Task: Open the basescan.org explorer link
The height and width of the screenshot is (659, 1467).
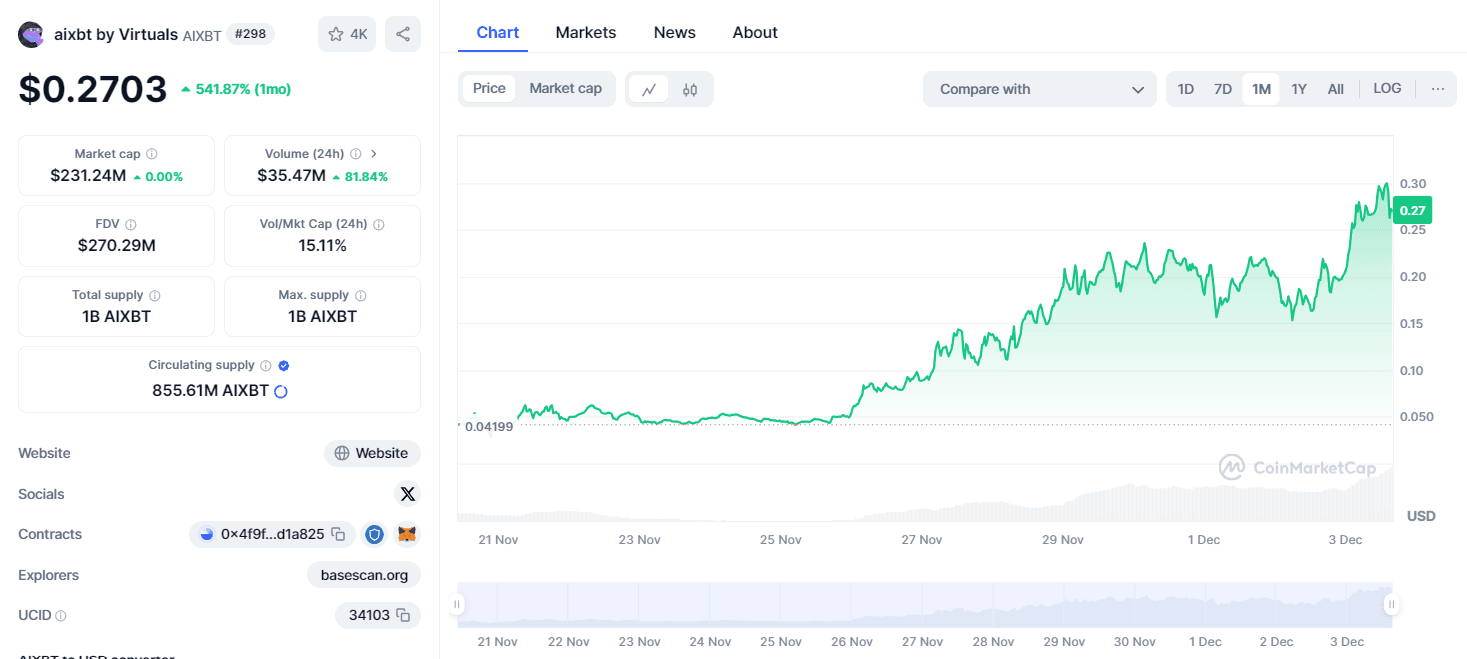Action: tap(363, 574)
